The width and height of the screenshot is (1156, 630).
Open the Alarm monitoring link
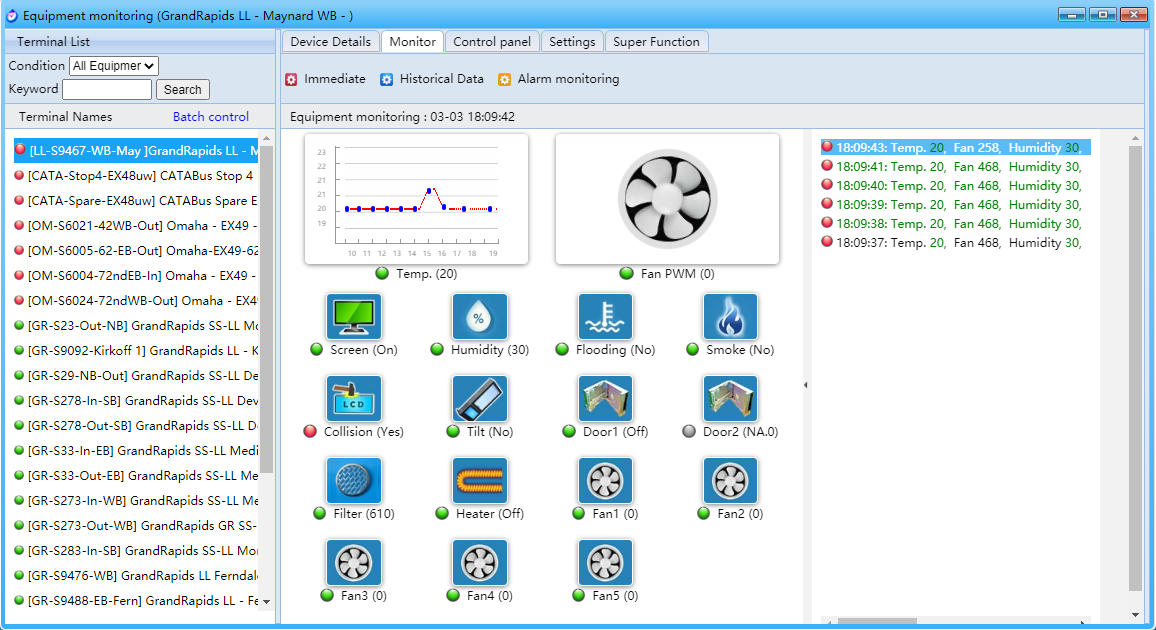(568, 79)
